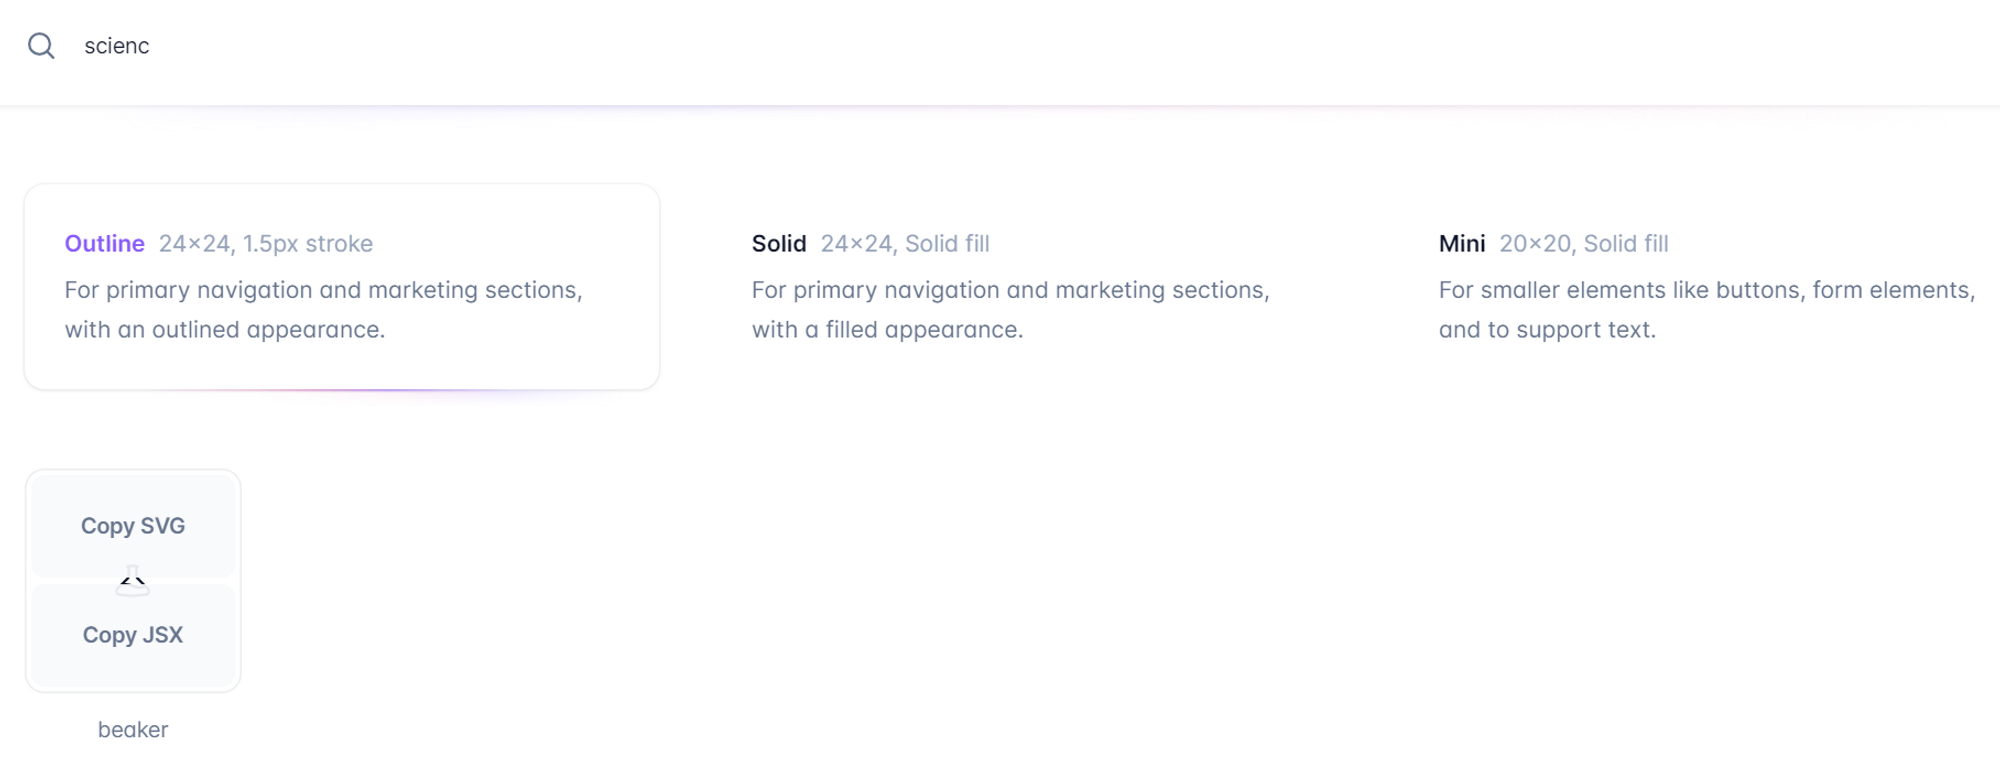2000x757 pixels.
Task: Select the Outline icon style tab
Action: 342,287
